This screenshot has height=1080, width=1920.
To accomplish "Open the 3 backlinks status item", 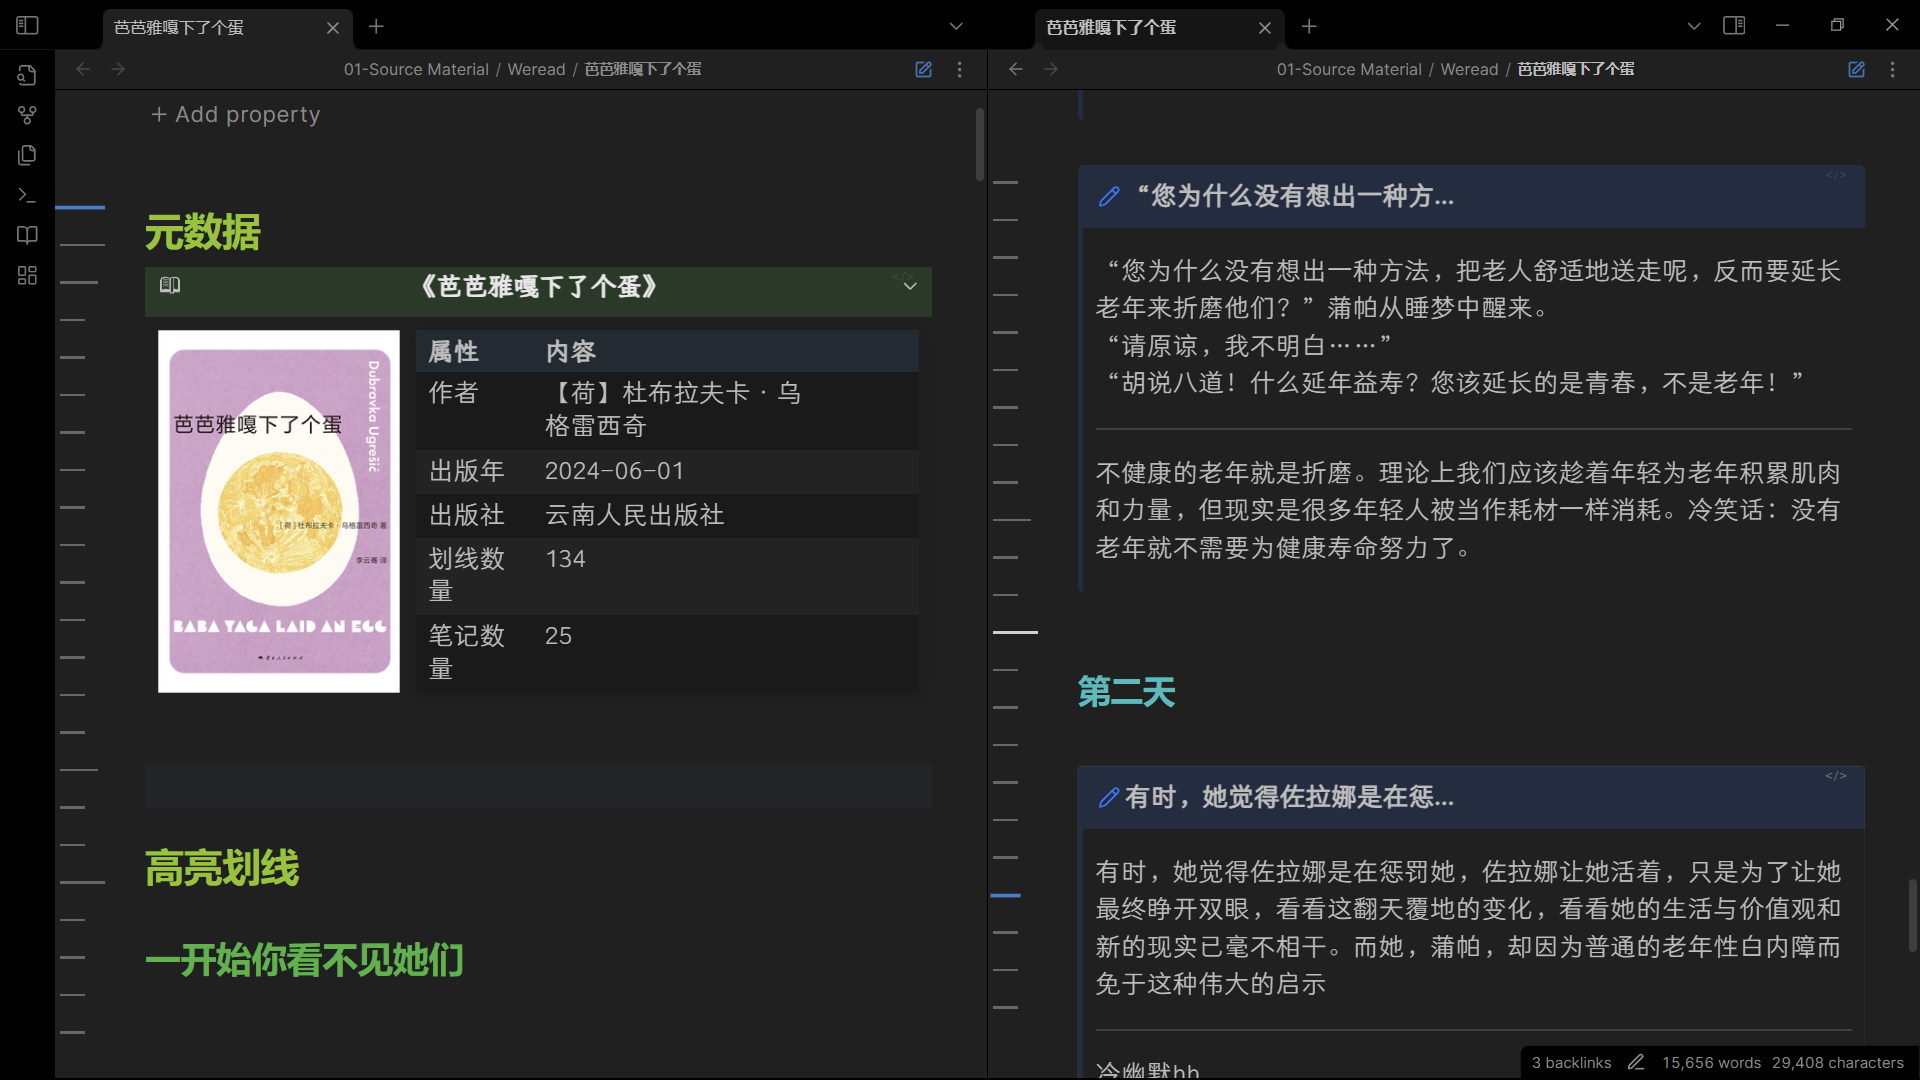I will click(x=1571, y=1063).
